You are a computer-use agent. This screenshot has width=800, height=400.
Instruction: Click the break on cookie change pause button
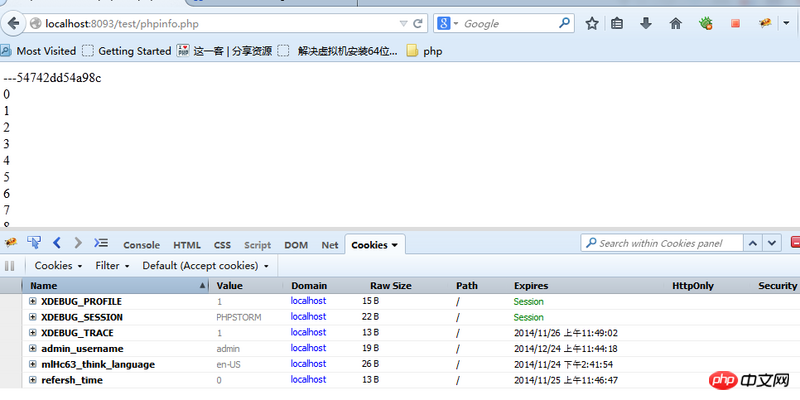[x=11, y=266]
